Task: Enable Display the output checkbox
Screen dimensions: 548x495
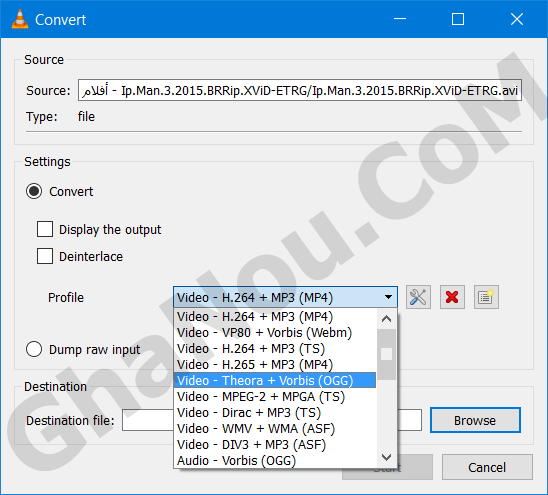Action: 45,229
